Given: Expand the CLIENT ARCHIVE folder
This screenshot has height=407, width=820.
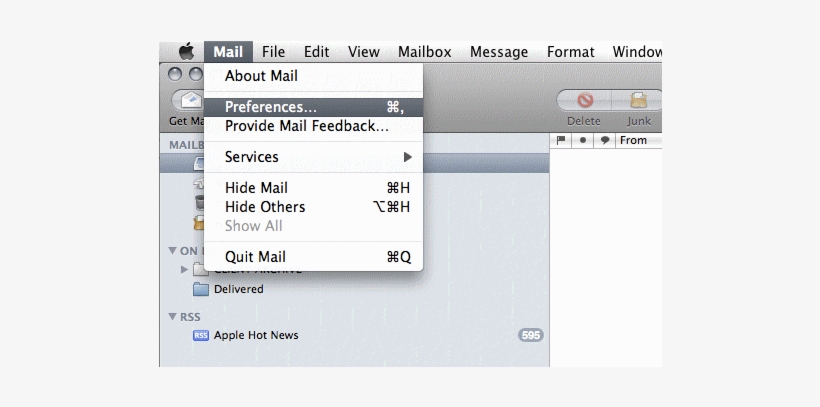Looking at the screenshot, I should (x=184, y=270).
